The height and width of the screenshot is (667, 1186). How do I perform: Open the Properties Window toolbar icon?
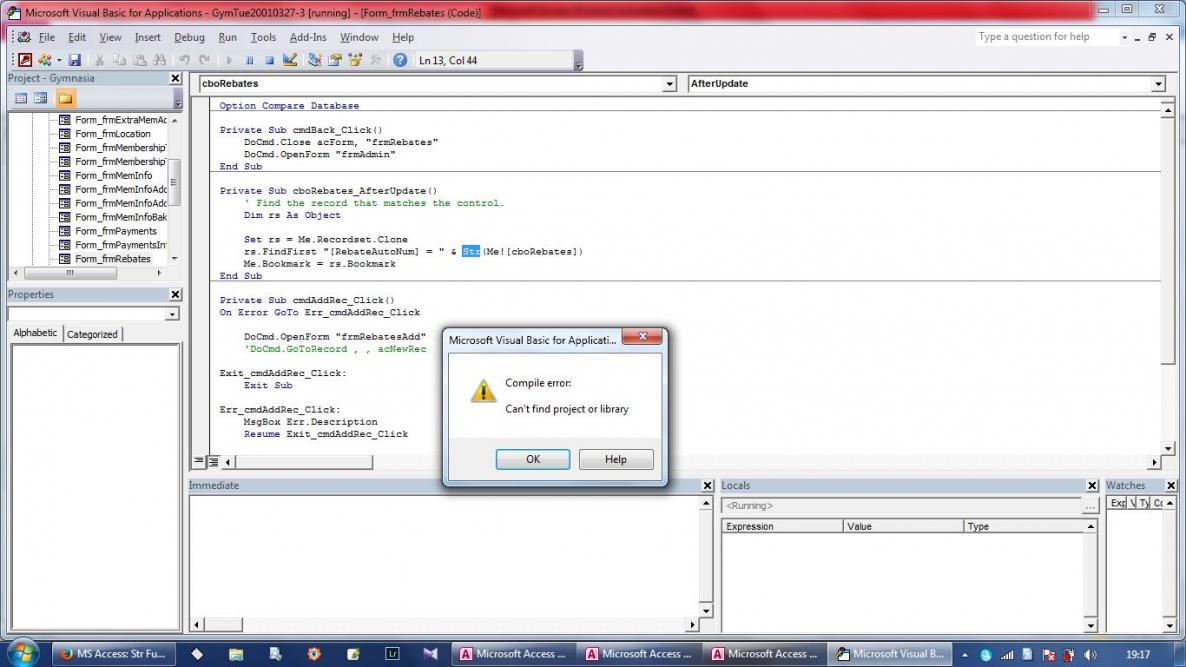click(335, 60)
